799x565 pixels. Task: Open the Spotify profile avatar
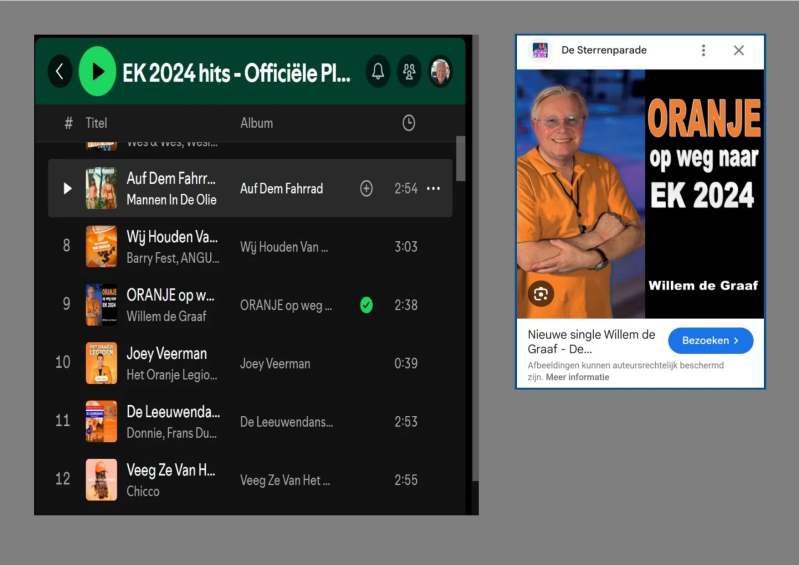(x=440, y=71)
